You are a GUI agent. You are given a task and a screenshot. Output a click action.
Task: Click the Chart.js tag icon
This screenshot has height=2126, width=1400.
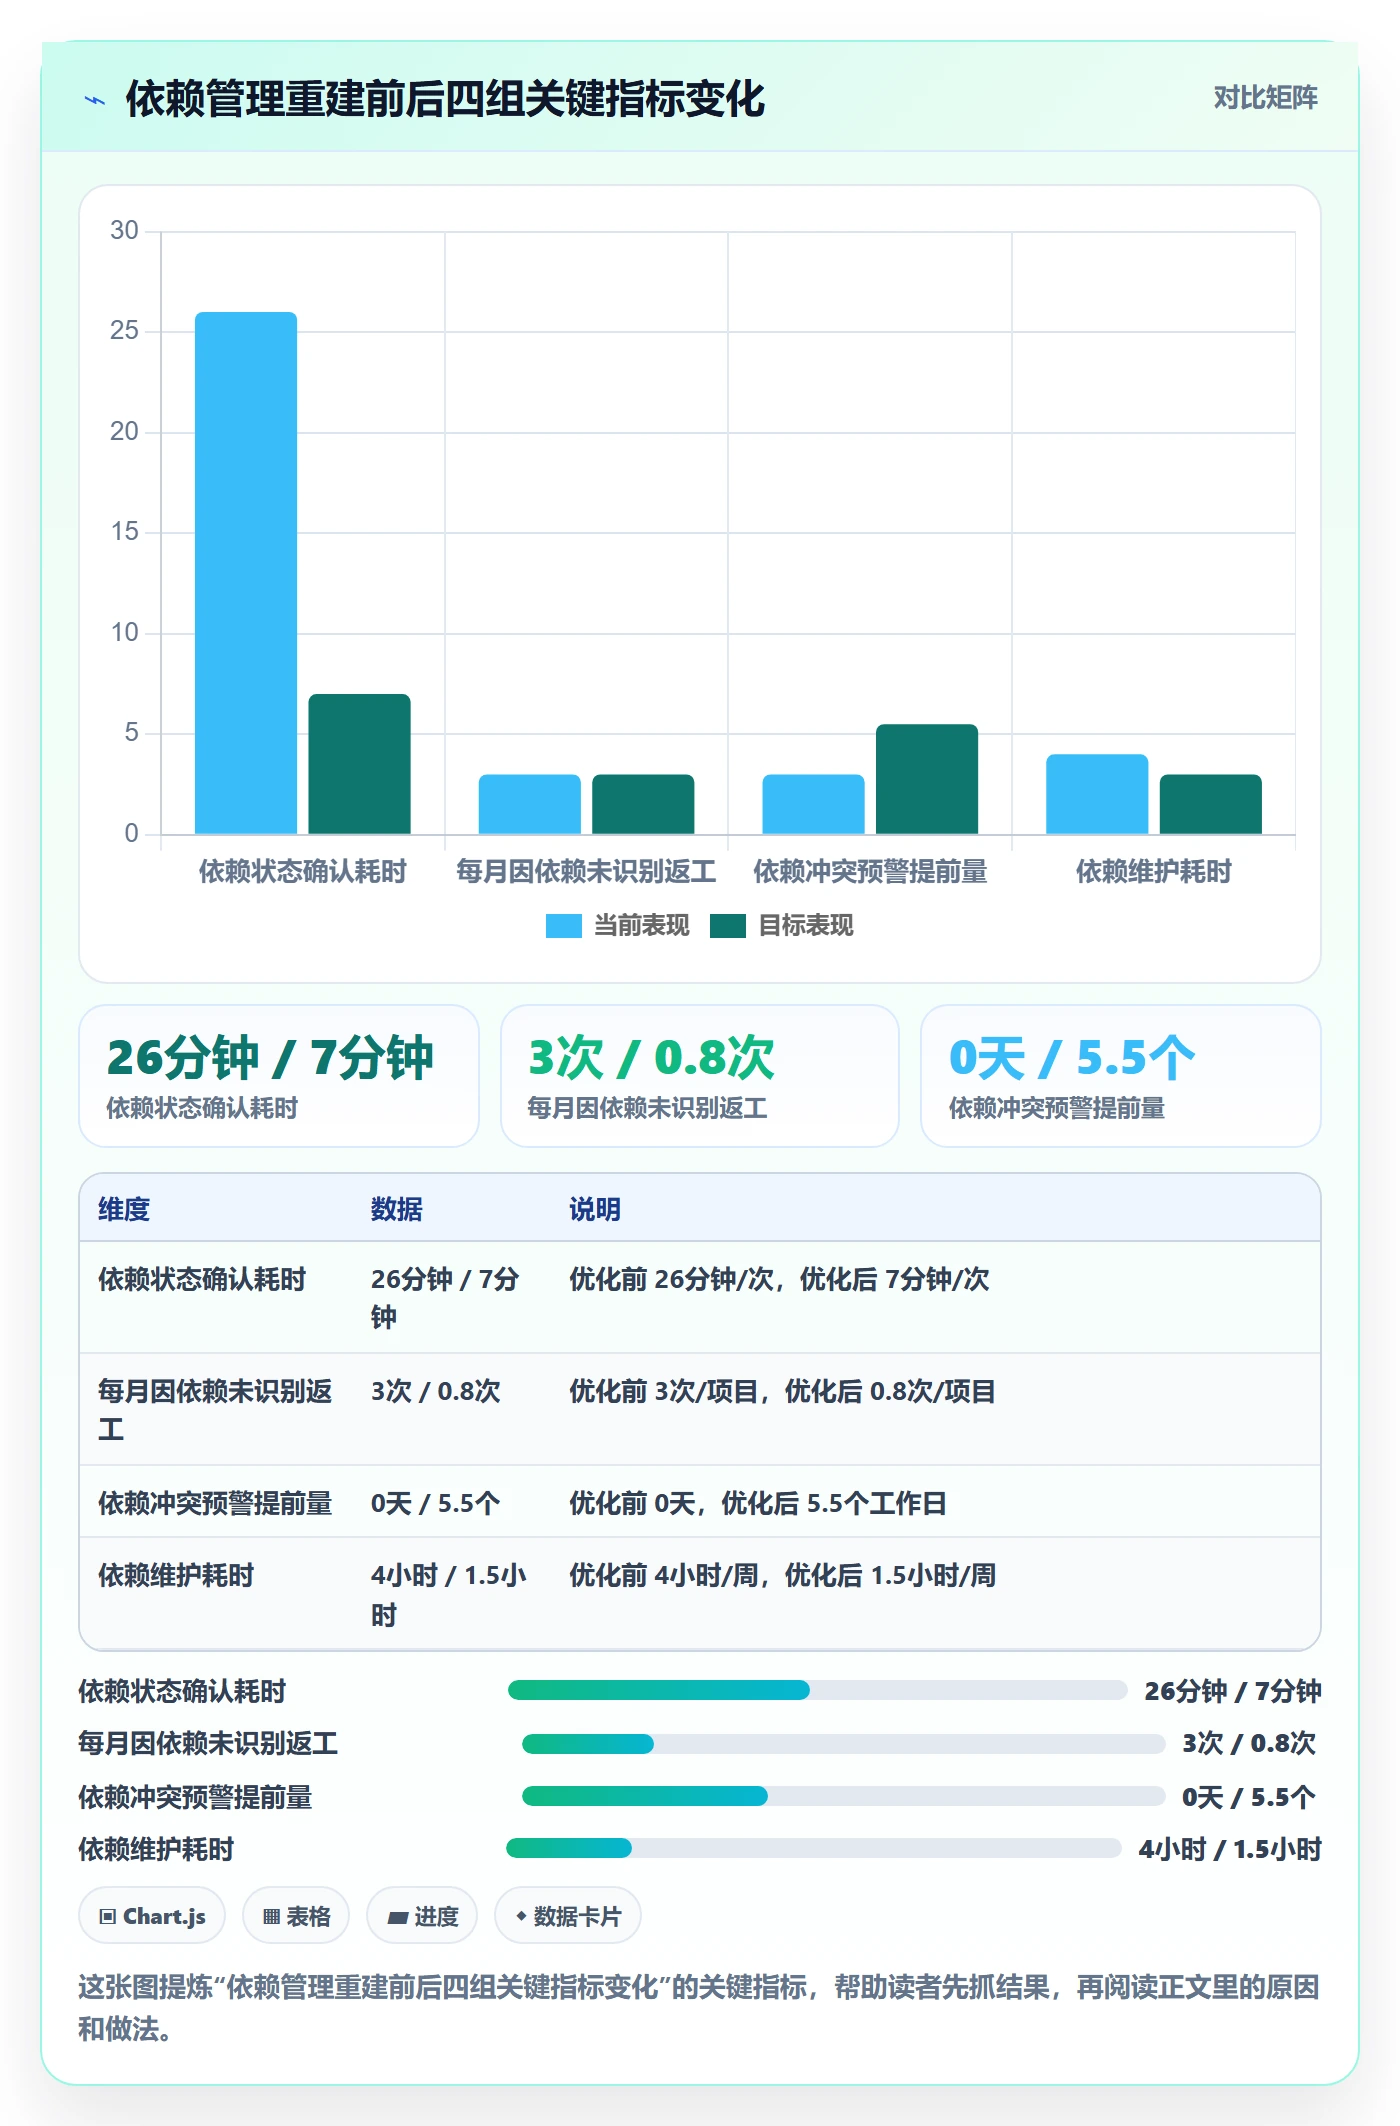(x=108, y=1917)
